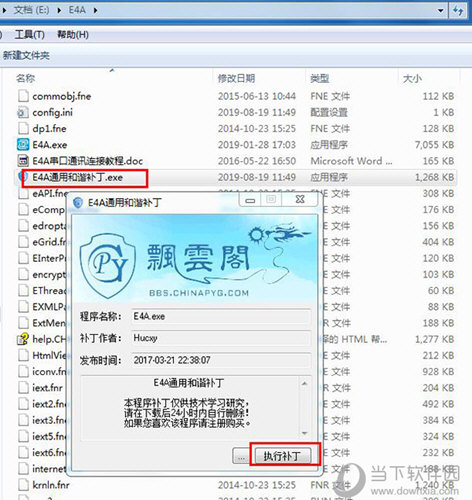The image size is (472, 500).
Task: Click the E4A串口通讯连接教程.doc file name
Action: 88,161
